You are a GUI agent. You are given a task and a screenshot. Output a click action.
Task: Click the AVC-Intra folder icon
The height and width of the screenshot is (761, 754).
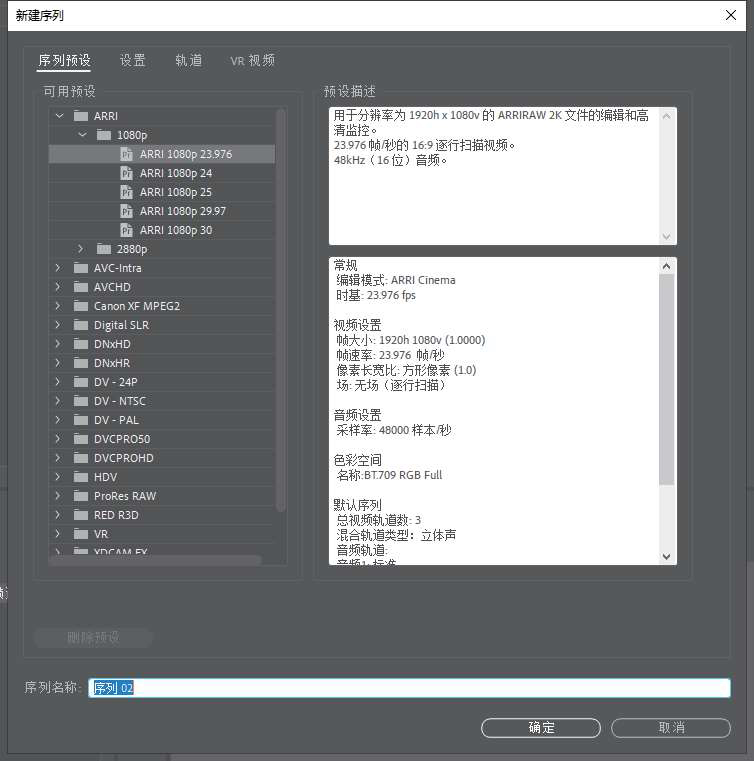tap(81, 268)
